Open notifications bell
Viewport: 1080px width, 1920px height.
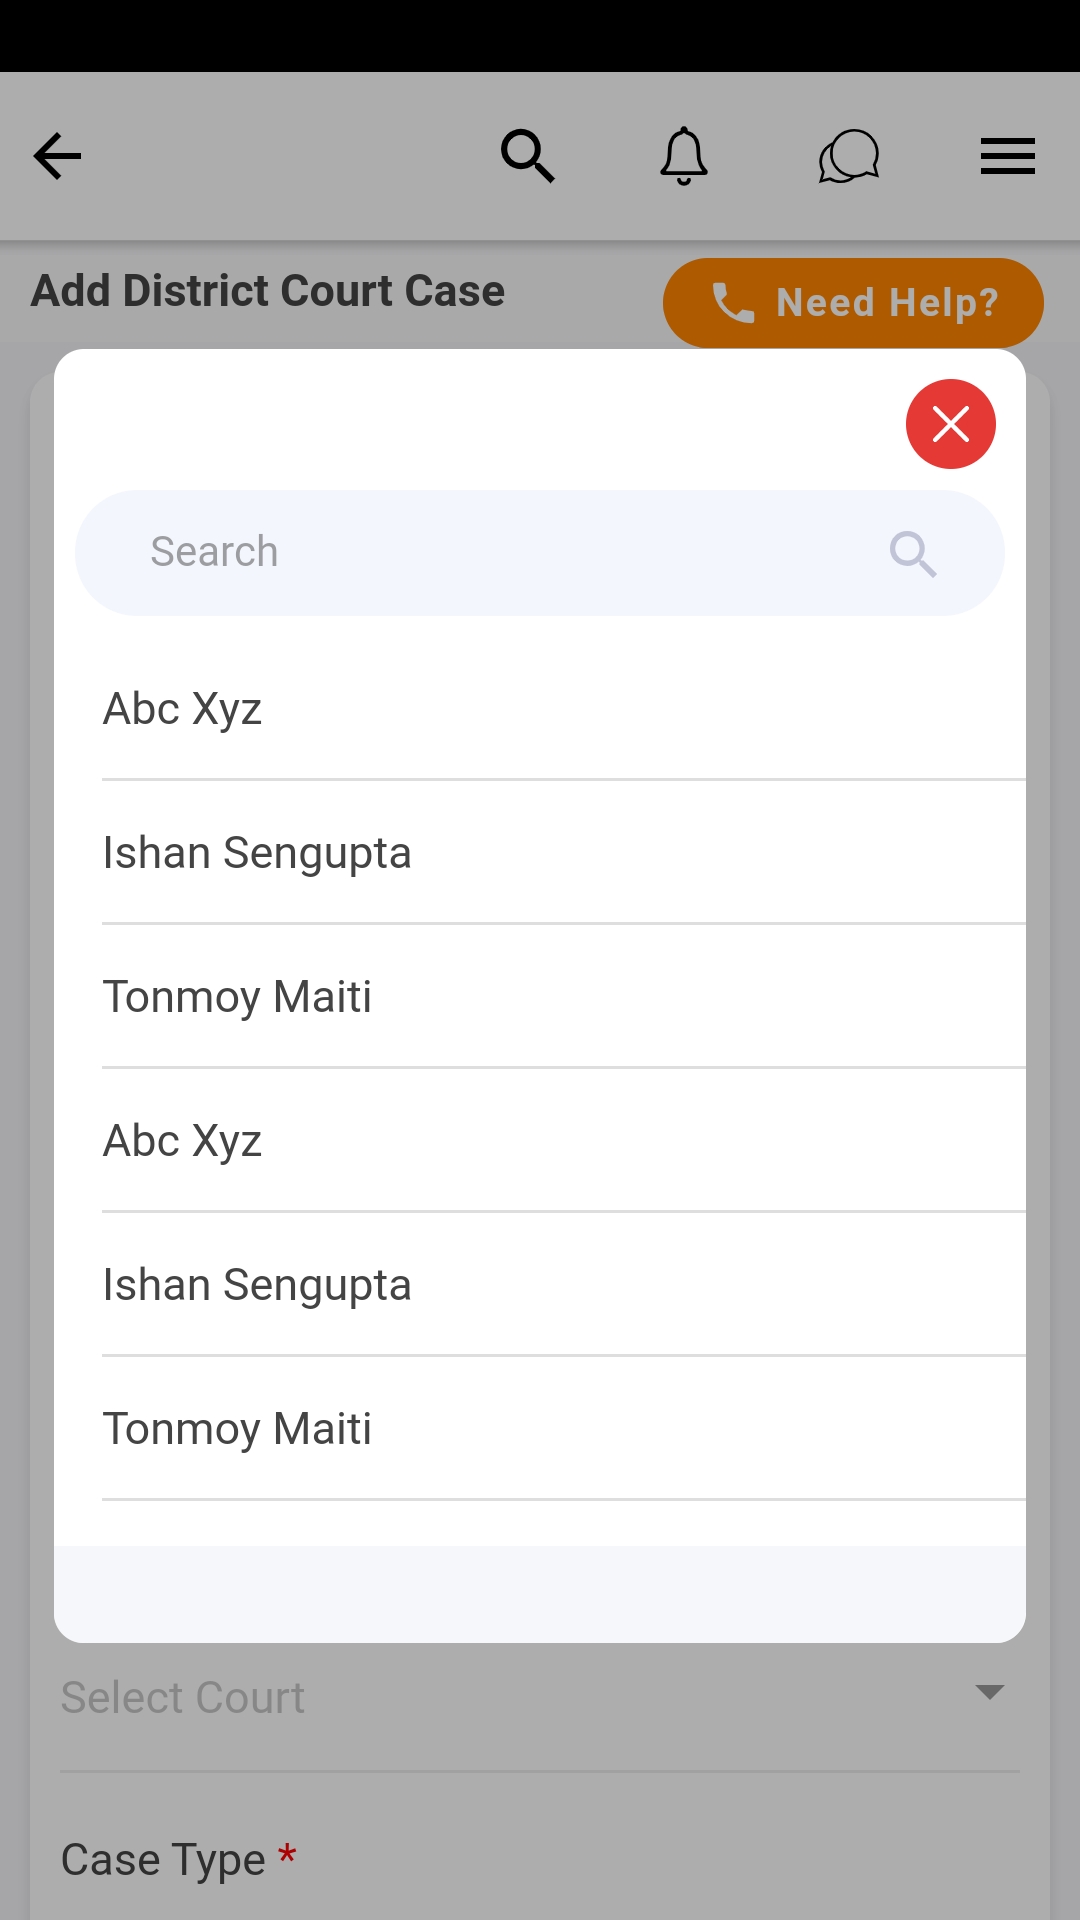(x=684, y=156)
